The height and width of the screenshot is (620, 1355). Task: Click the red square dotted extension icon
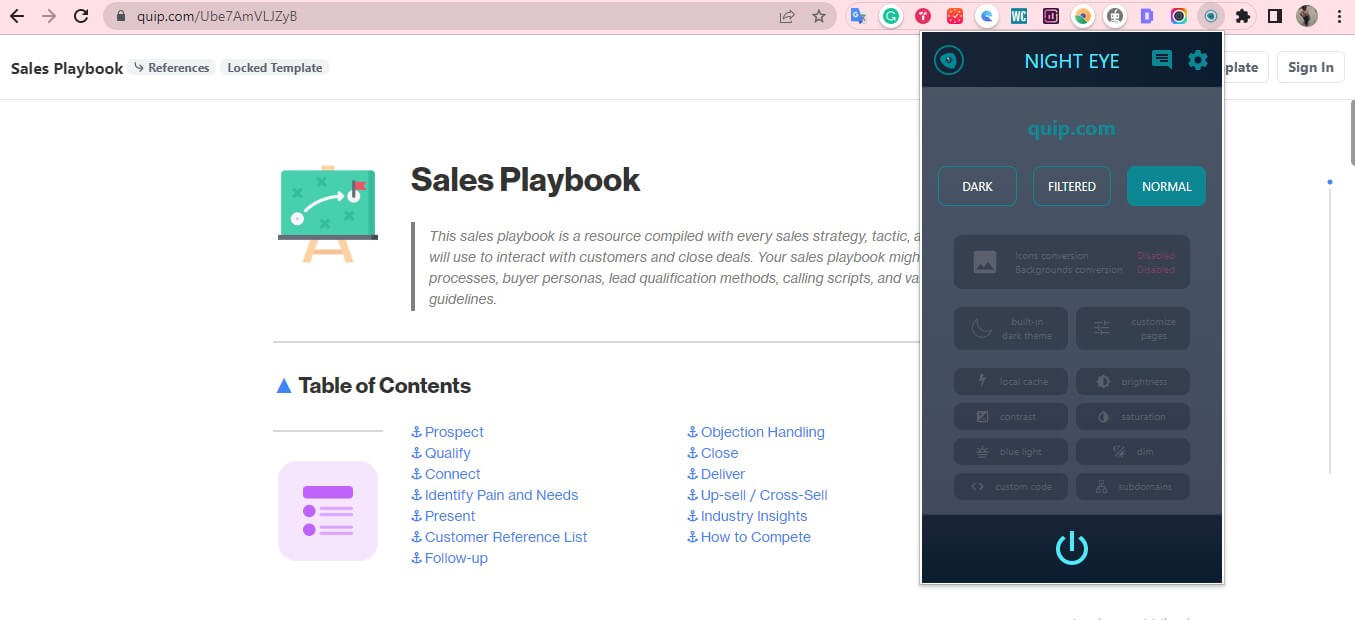click(x=954, y=16)
